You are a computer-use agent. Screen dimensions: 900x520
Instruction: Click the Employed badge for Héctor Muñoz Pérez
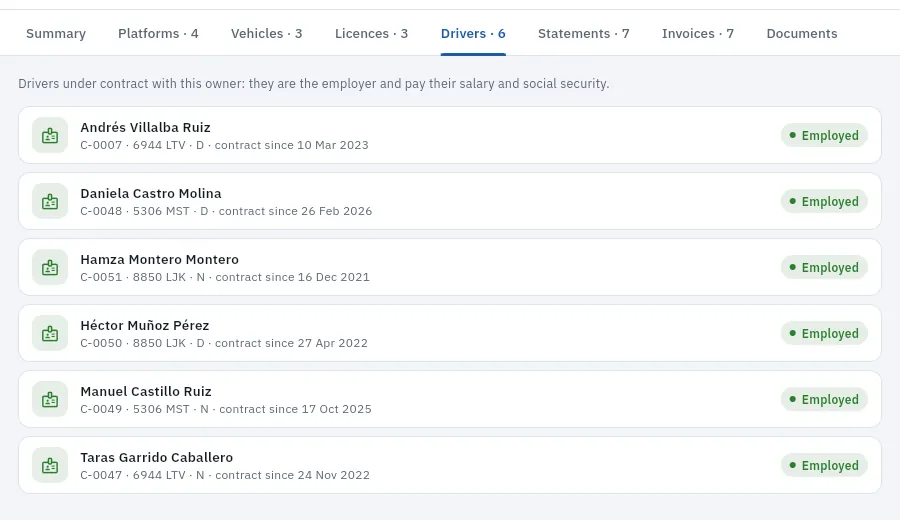pyautogui.click(x=824, y=333)
